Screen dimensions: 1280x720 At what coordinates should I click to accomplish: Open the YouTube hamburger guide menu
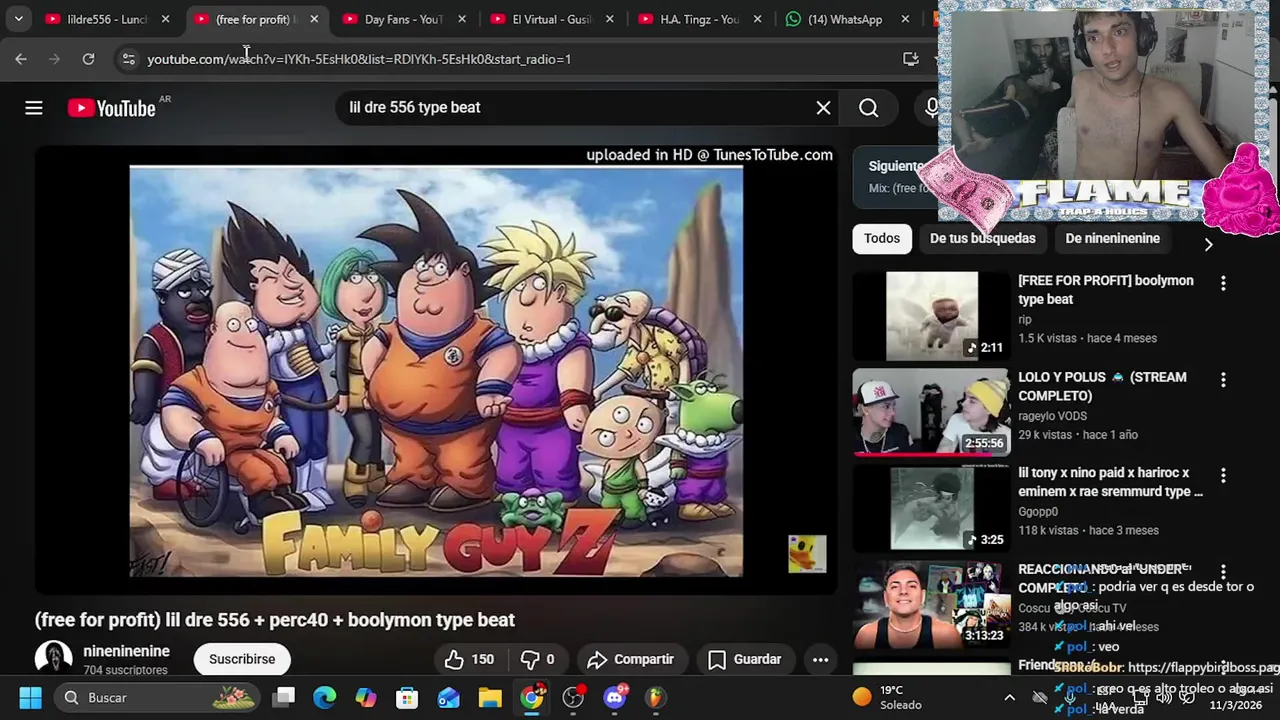tap(34, 108)
